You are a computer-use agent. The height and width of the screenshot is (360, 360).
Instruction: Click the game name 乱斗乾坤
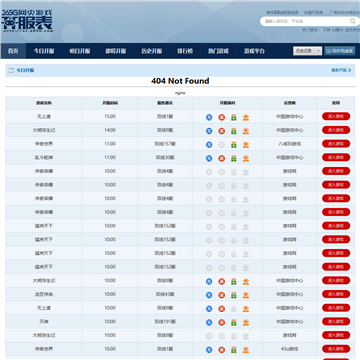point(44,158)
